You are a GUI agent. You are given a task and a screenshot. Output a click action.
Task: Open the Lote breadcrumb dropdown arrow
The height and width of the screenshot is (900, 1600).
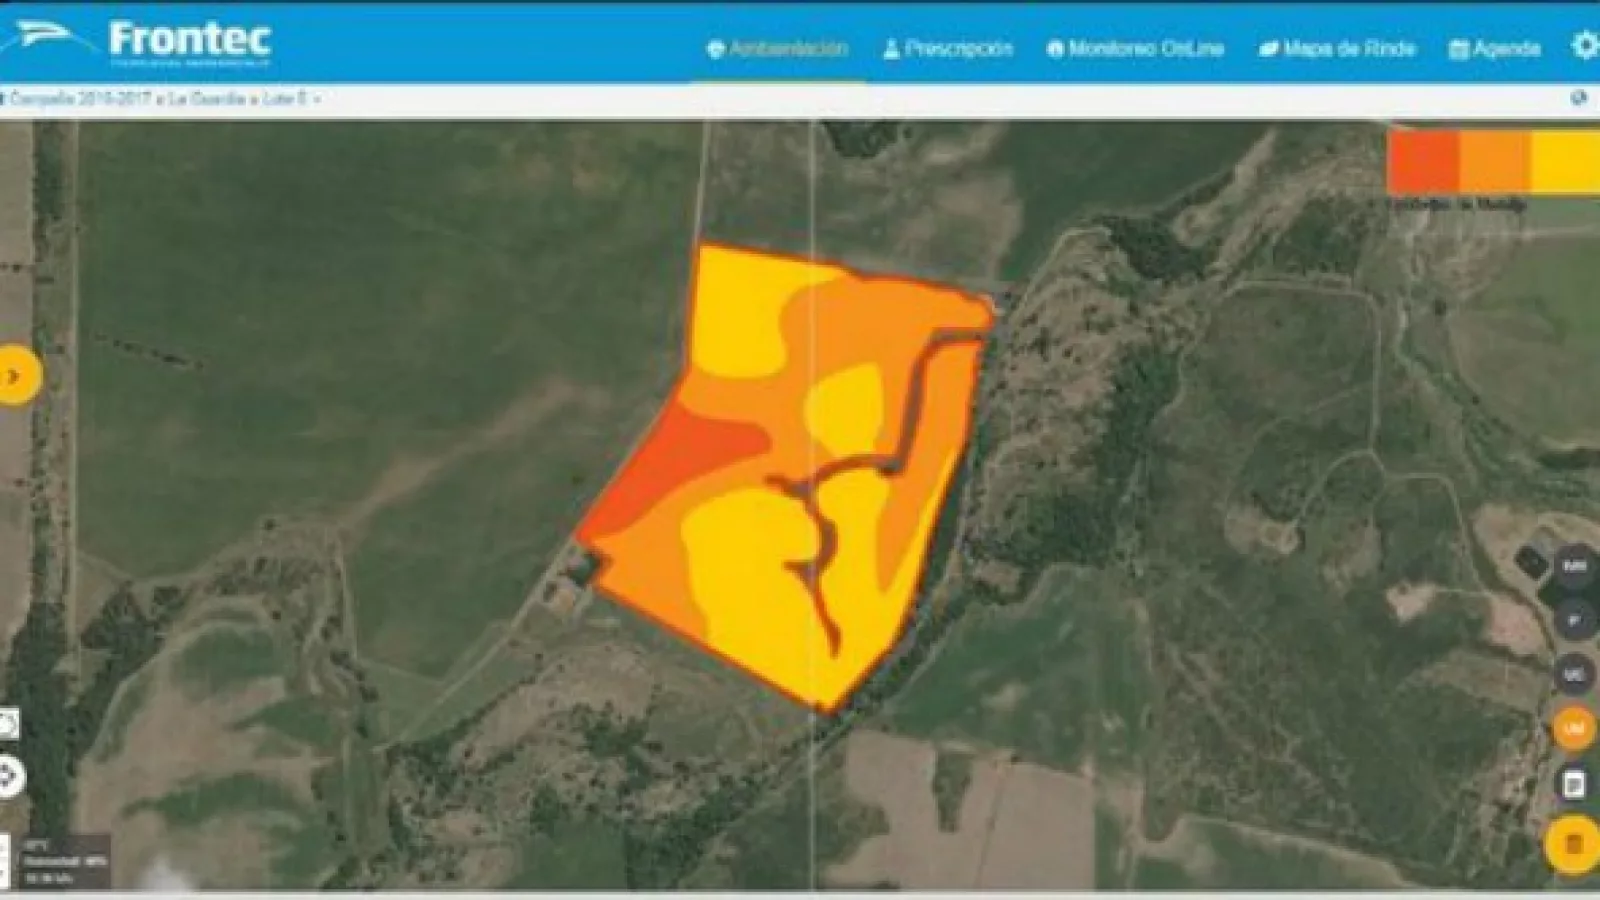pyautogui.click(x=317, y=99)
